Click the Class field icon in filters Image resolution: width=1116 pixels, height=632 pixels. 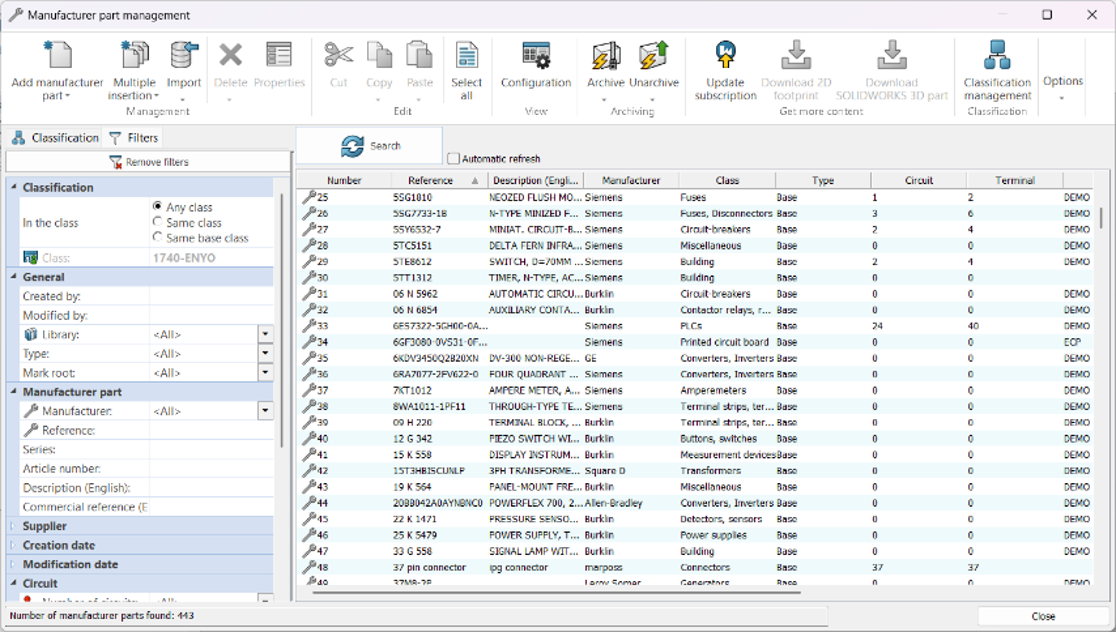click(30, 258)
